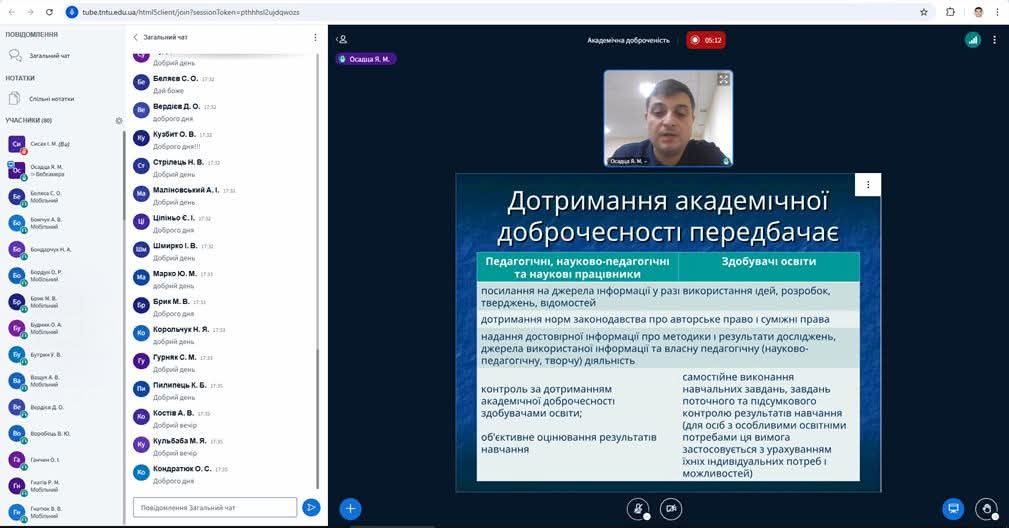The width and height of the screenshot is (1009, 528).
Task: Click the red recording timer indicator
Action: point(705,40)
